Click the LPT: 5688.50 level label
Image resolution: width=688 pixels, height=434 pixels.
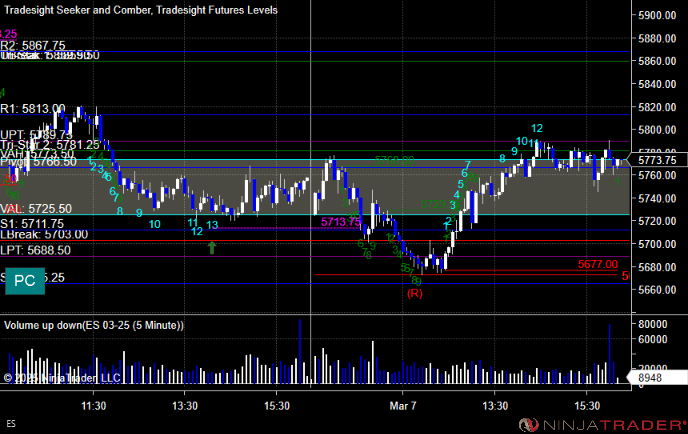point(36,250)
